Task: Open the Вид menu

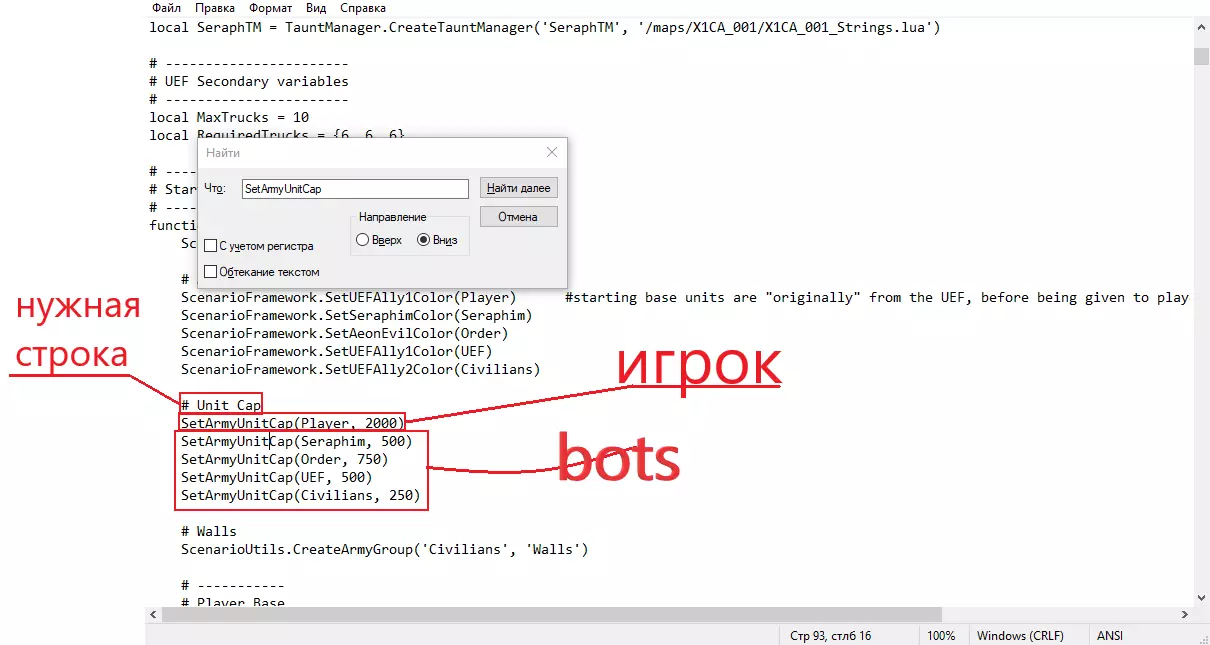Action: pyautogui.click(x=315, y=8)
